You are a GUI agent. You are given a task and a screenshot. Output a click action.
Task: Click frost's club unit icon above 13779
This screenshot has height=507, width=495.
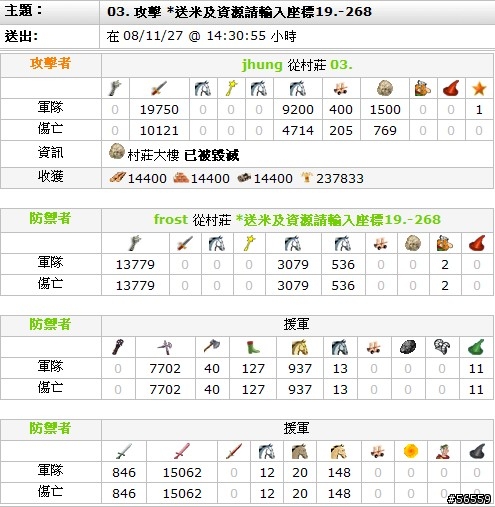coord(135,243)
